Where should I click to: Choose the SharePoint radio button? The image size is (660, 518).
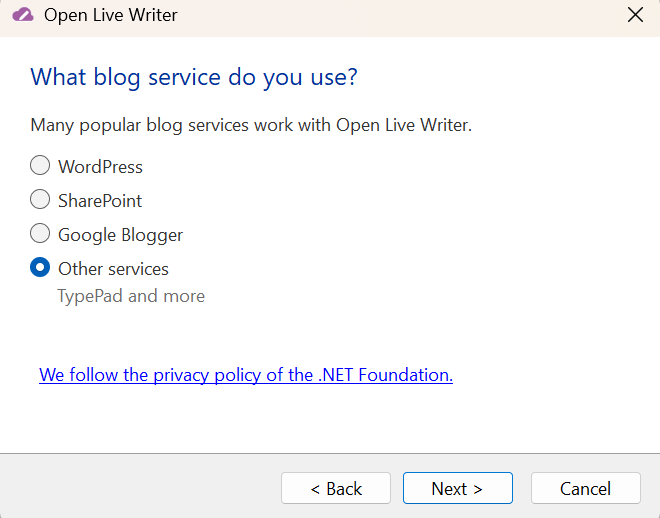[x=40, y=200]
